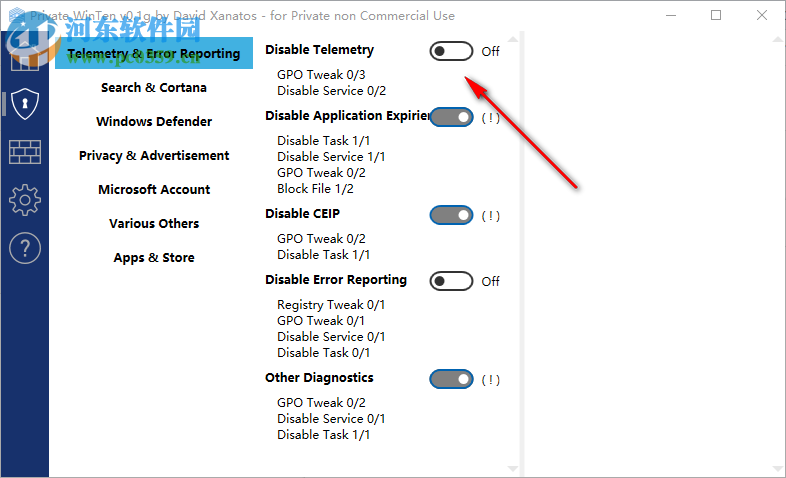Screen dimensions: 786x478
Task: Click the scroll down arrow of tweak list
Action: (514, 469)
